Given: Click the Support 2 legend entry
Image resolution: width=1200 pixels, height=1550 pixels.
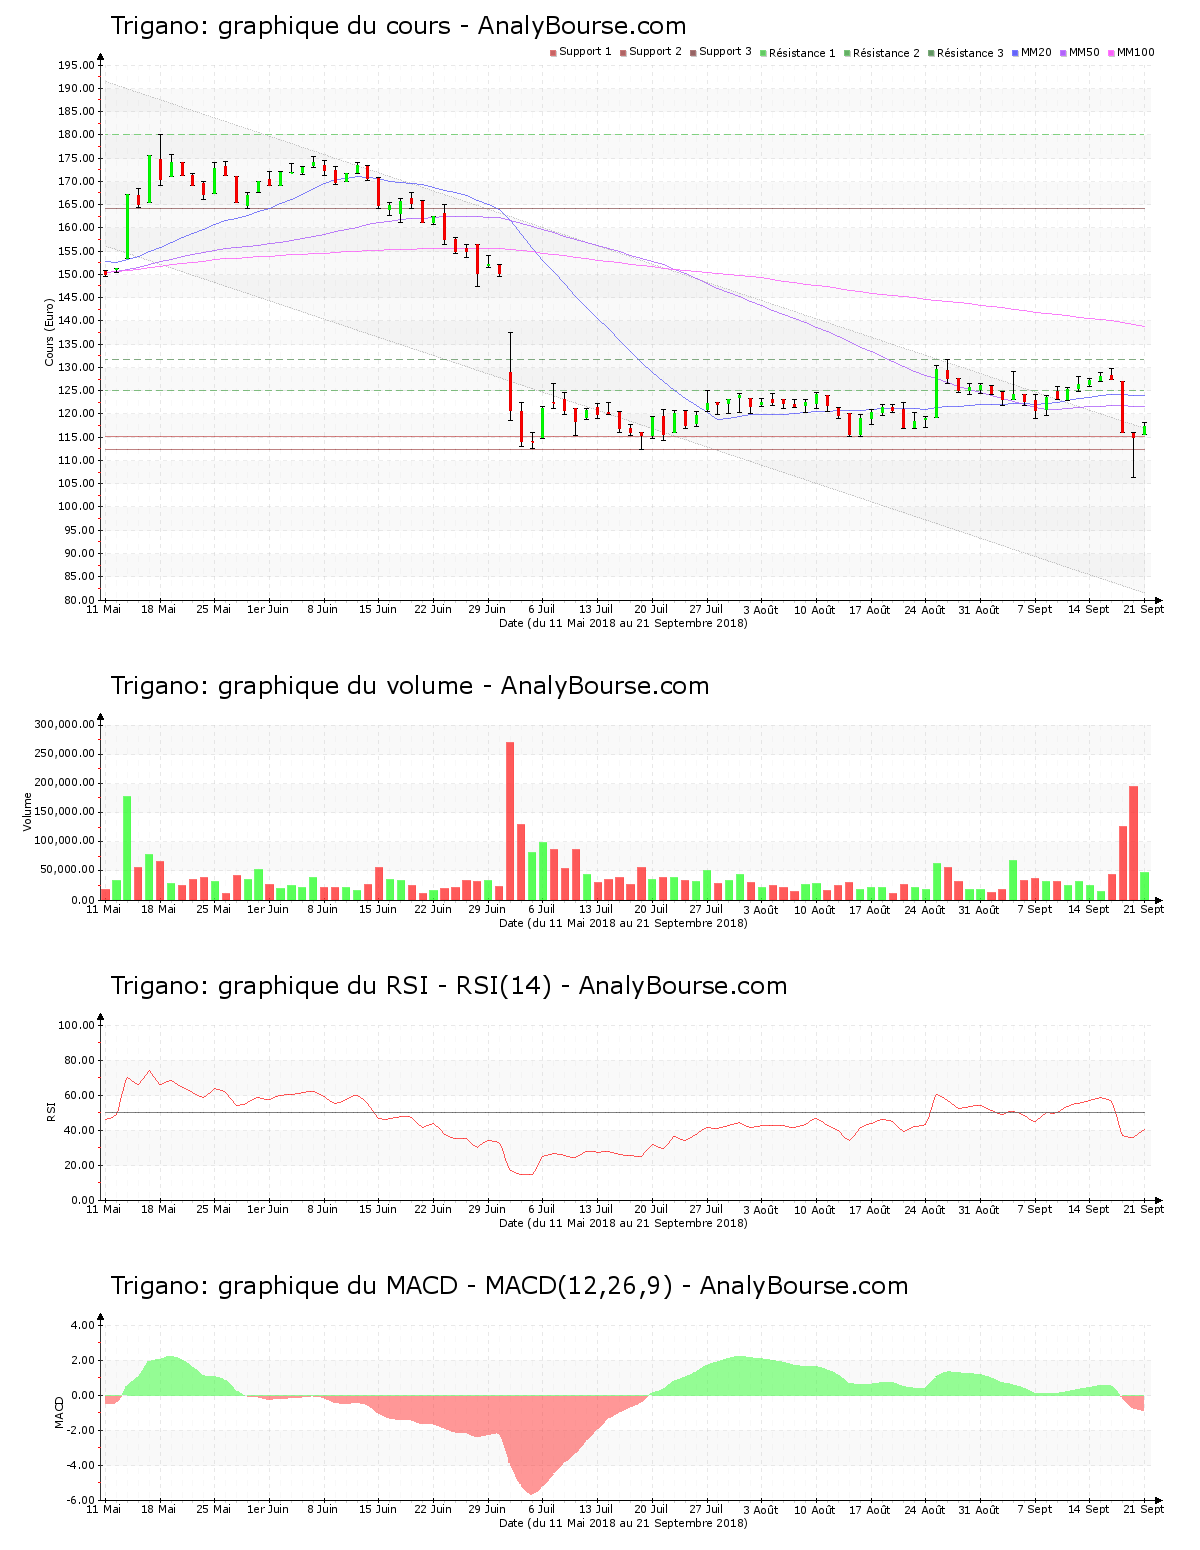Looking at the screenshot, I should tap(651, 52).
